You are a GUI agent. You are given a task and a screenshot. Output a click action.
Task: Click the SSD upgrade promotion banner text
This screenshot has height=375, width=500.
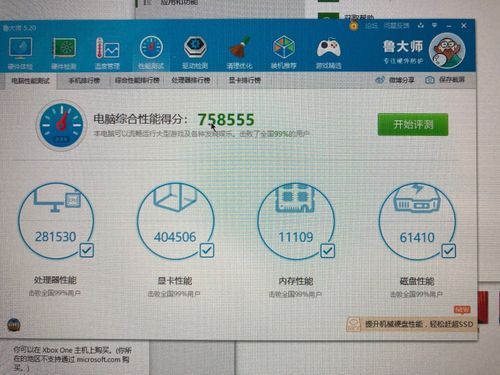[x=419, y=324]
